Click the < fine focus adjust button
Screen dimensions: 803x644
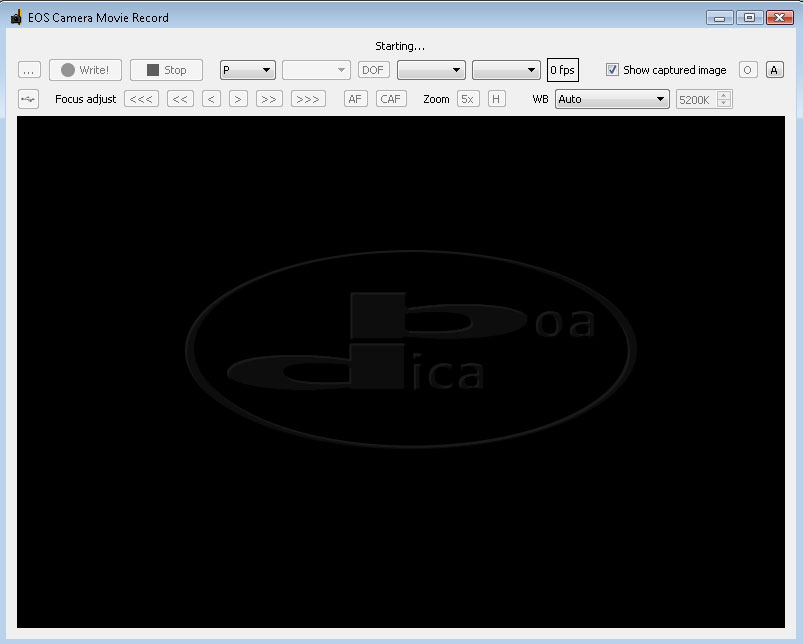(x=212, y=99)
